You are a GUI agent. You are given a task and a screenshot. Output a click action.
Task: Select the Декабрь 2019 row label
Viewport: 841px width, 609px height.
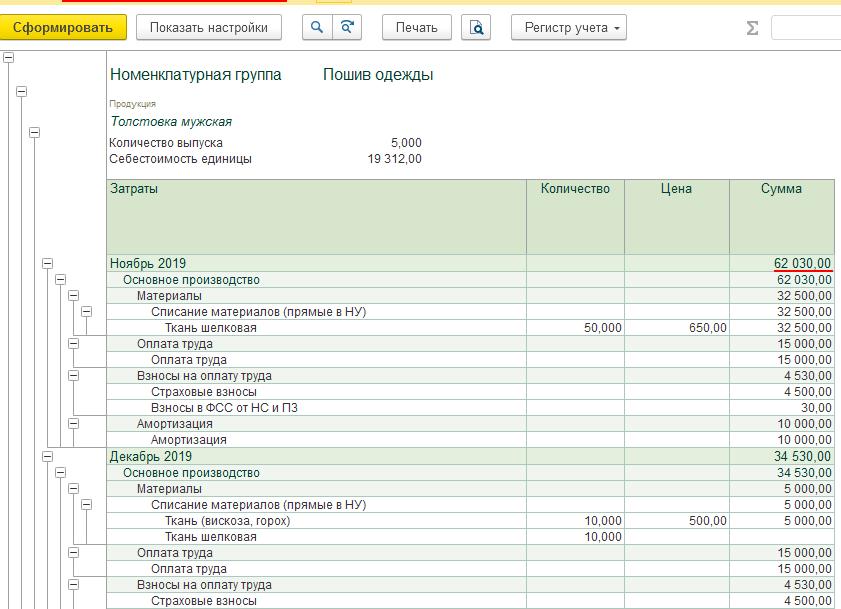151,457
